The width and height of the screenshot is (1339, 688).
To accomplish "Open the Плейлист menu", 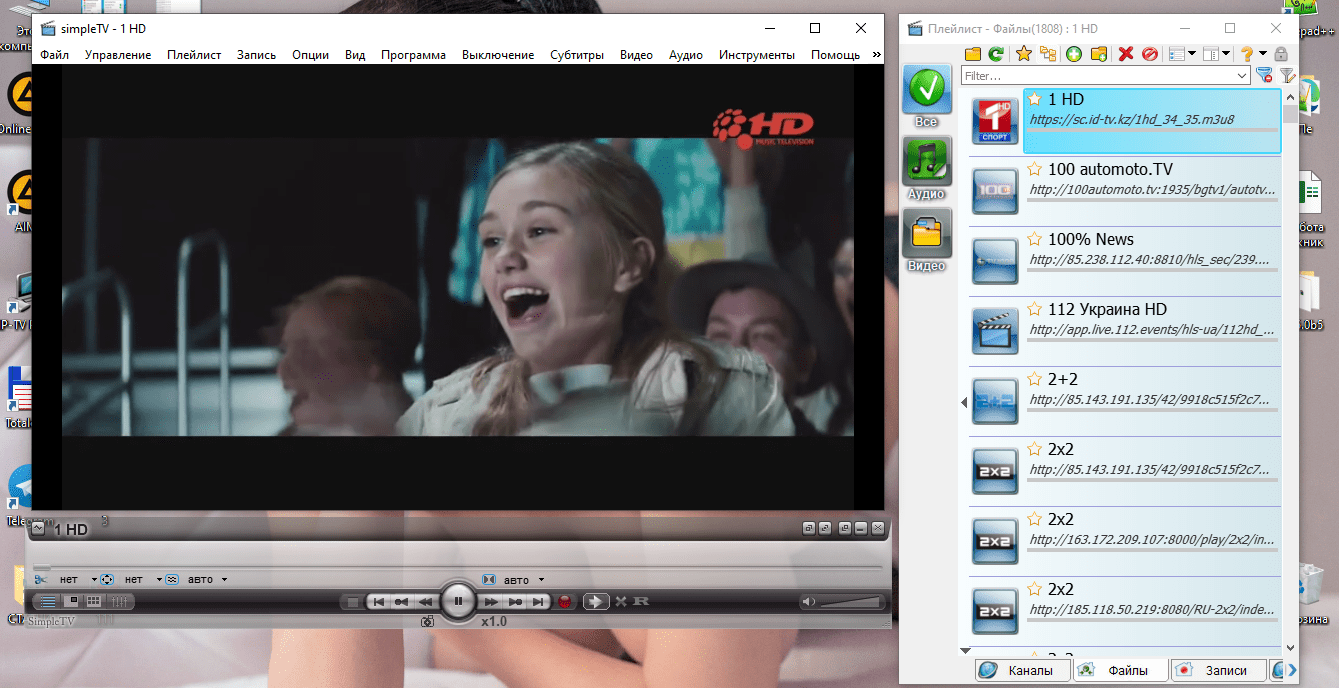I will [x=194, y=55].
